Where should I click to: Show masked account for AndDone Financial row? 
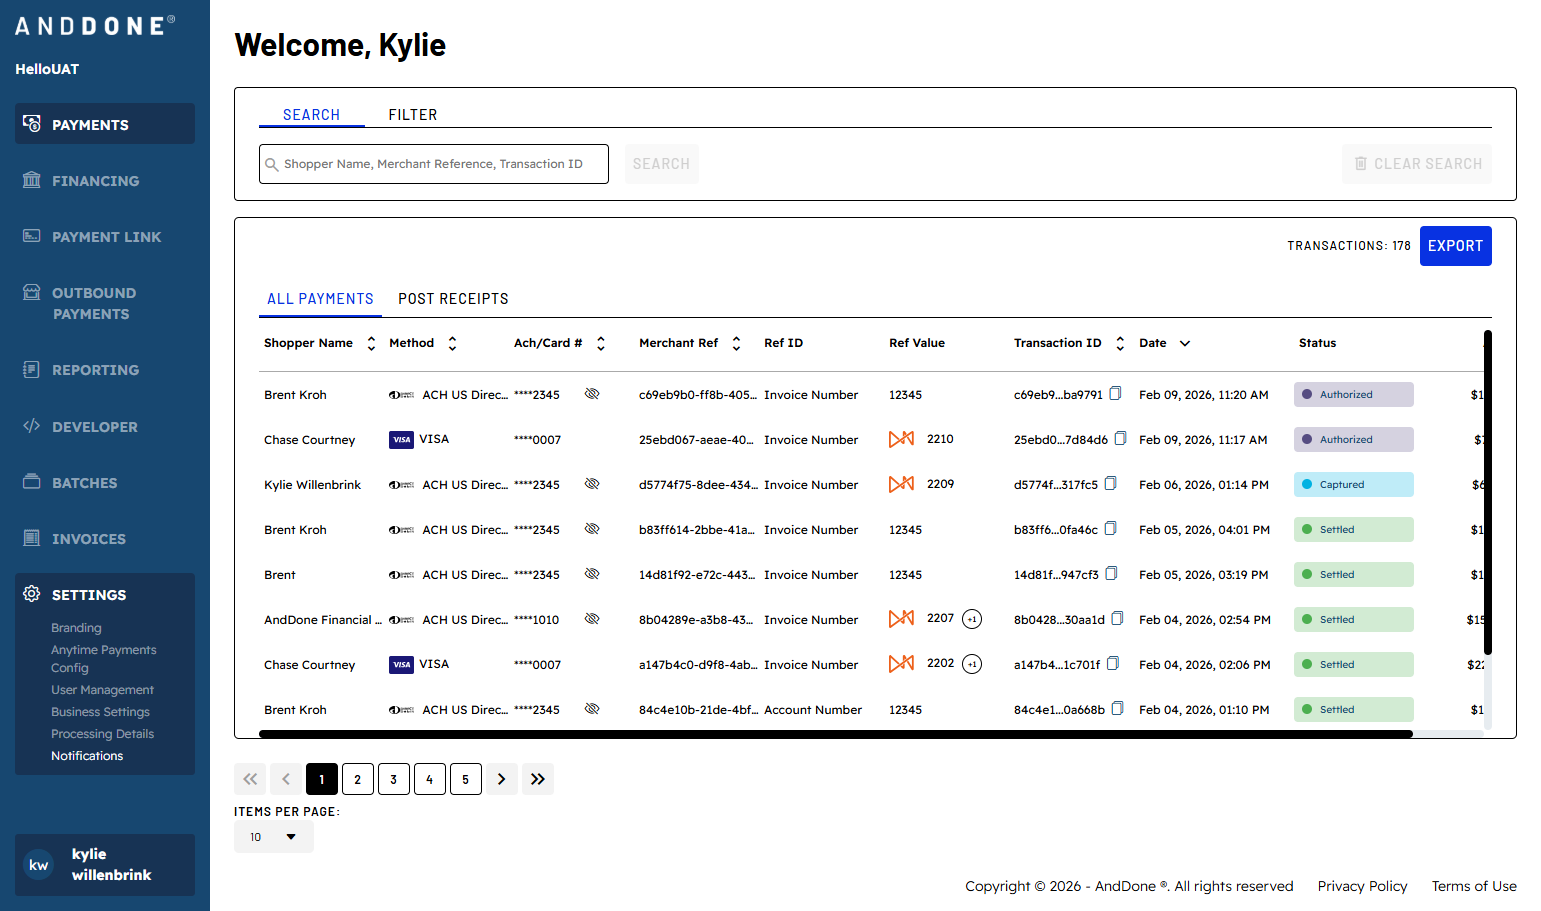tap(592, 619)
